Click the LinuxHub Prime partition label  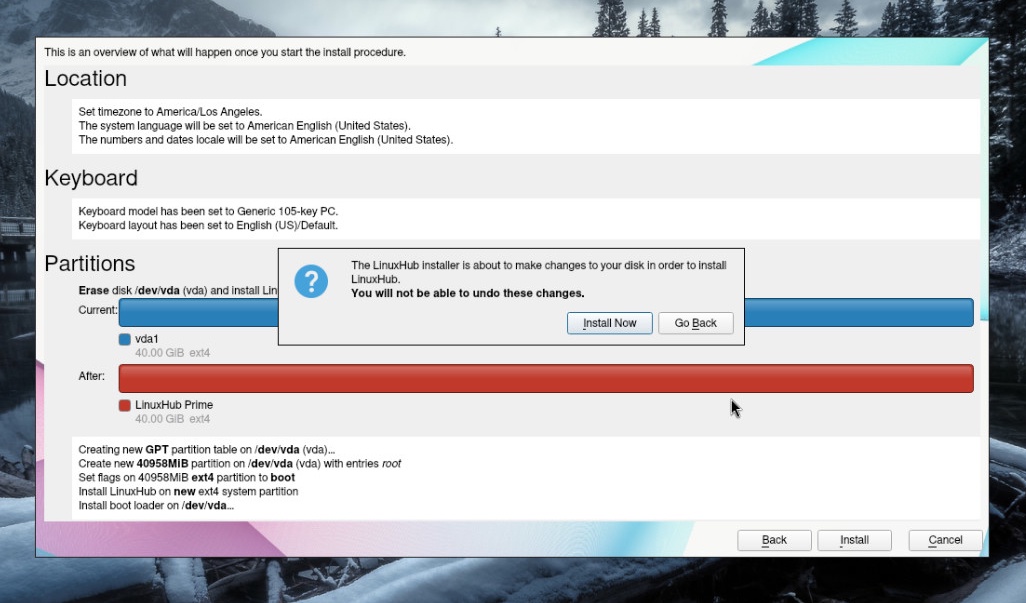pos(174,405)
